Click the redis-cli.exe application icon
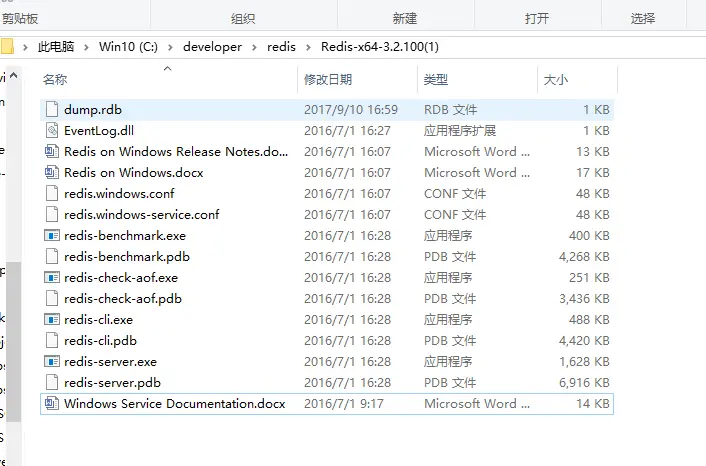 (52, 320)
